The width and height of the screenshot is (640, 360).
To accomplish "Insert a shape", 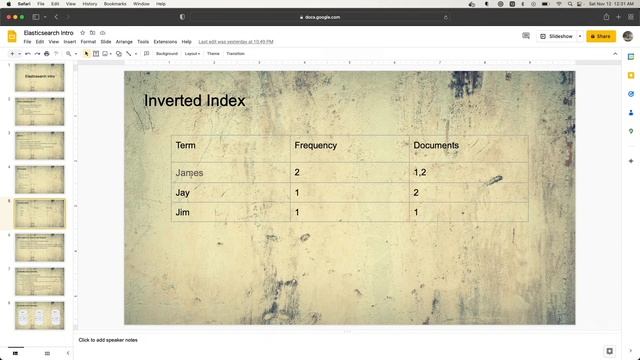I will [119, 53].
